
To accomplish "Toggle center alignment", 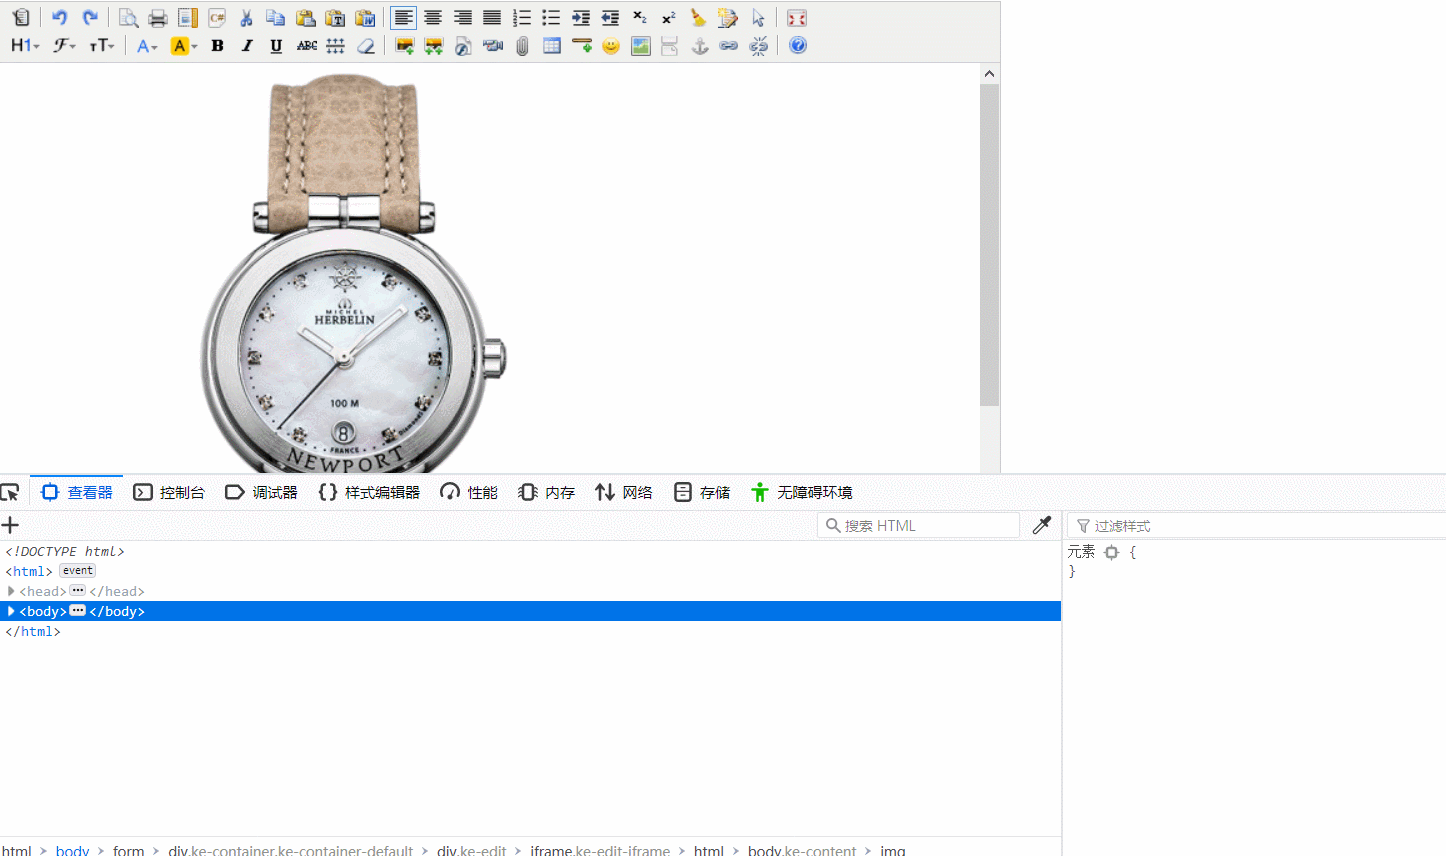I will click(433, 18).
